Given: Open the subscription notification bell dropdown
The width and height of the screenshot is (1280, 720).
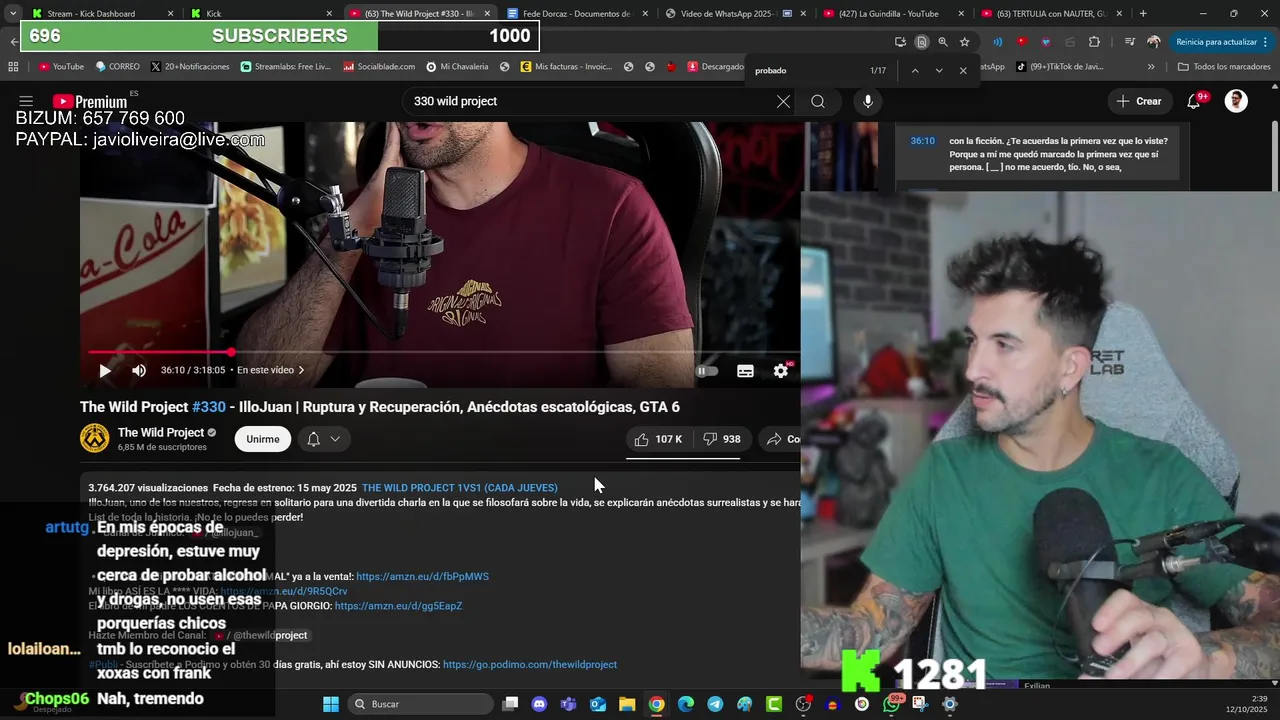Looking at the screenshot, I should (323, 439).
